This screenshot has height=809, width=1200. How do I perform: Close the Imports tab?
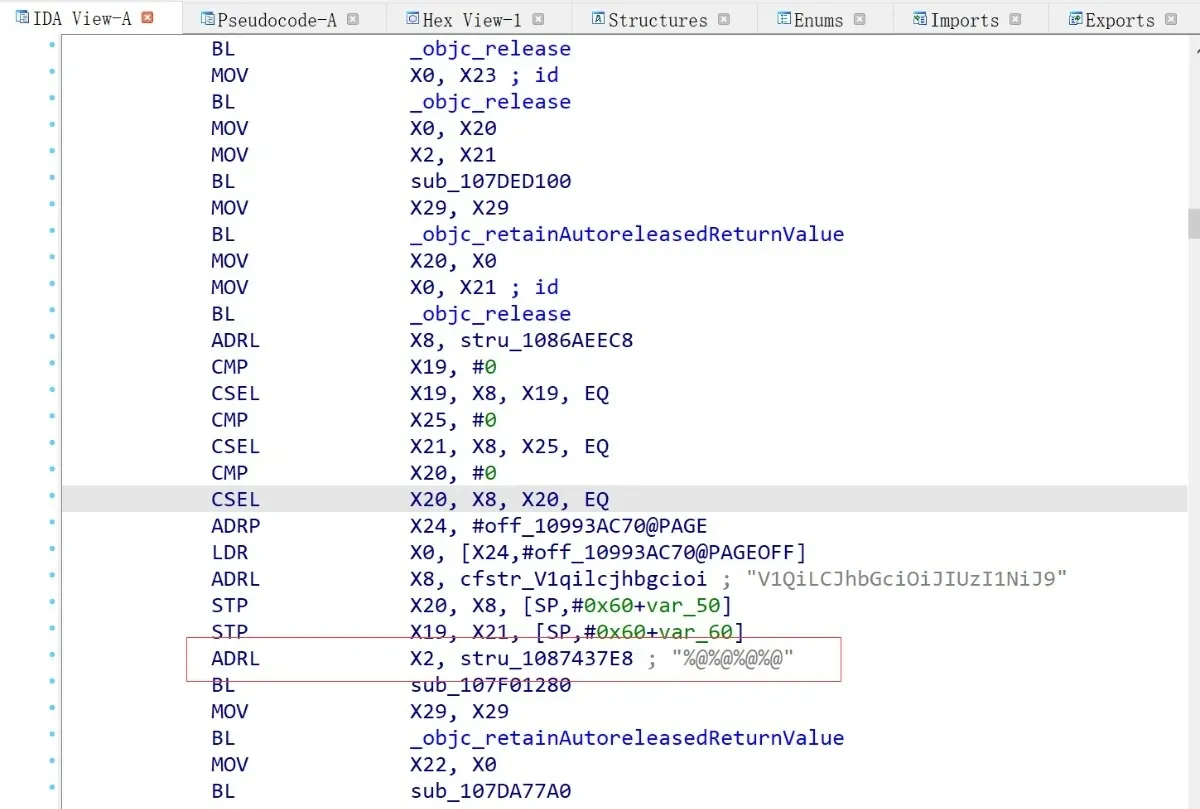1015,19
